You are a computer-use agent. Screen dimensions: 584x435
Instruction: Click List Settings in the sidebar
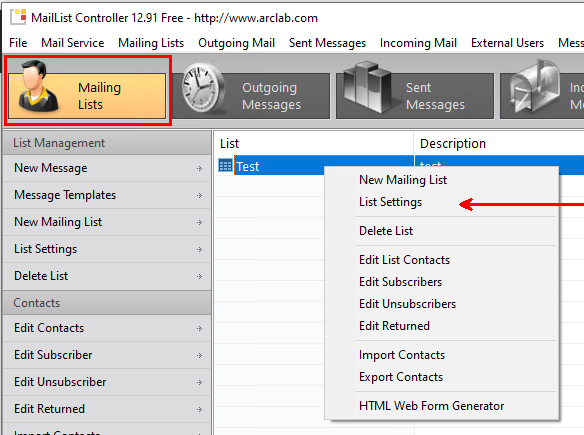click(x=107, y=249)
